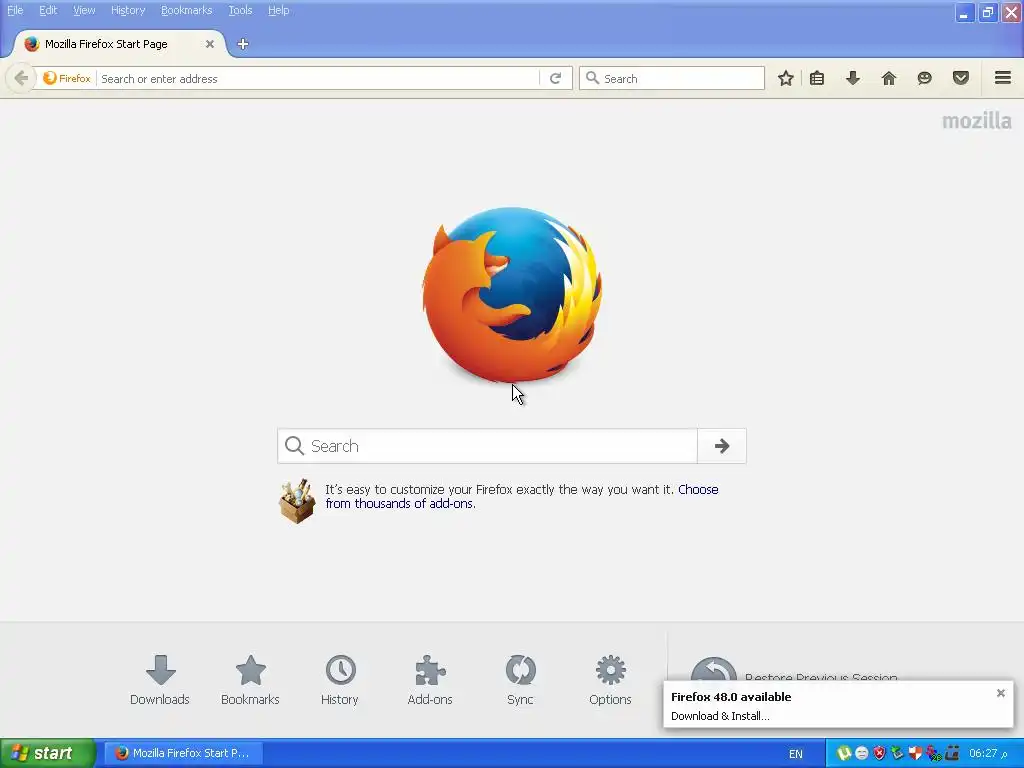
Task: Dismiss the Firefox 48.0 available notification
Action: tap(1000, 693)
